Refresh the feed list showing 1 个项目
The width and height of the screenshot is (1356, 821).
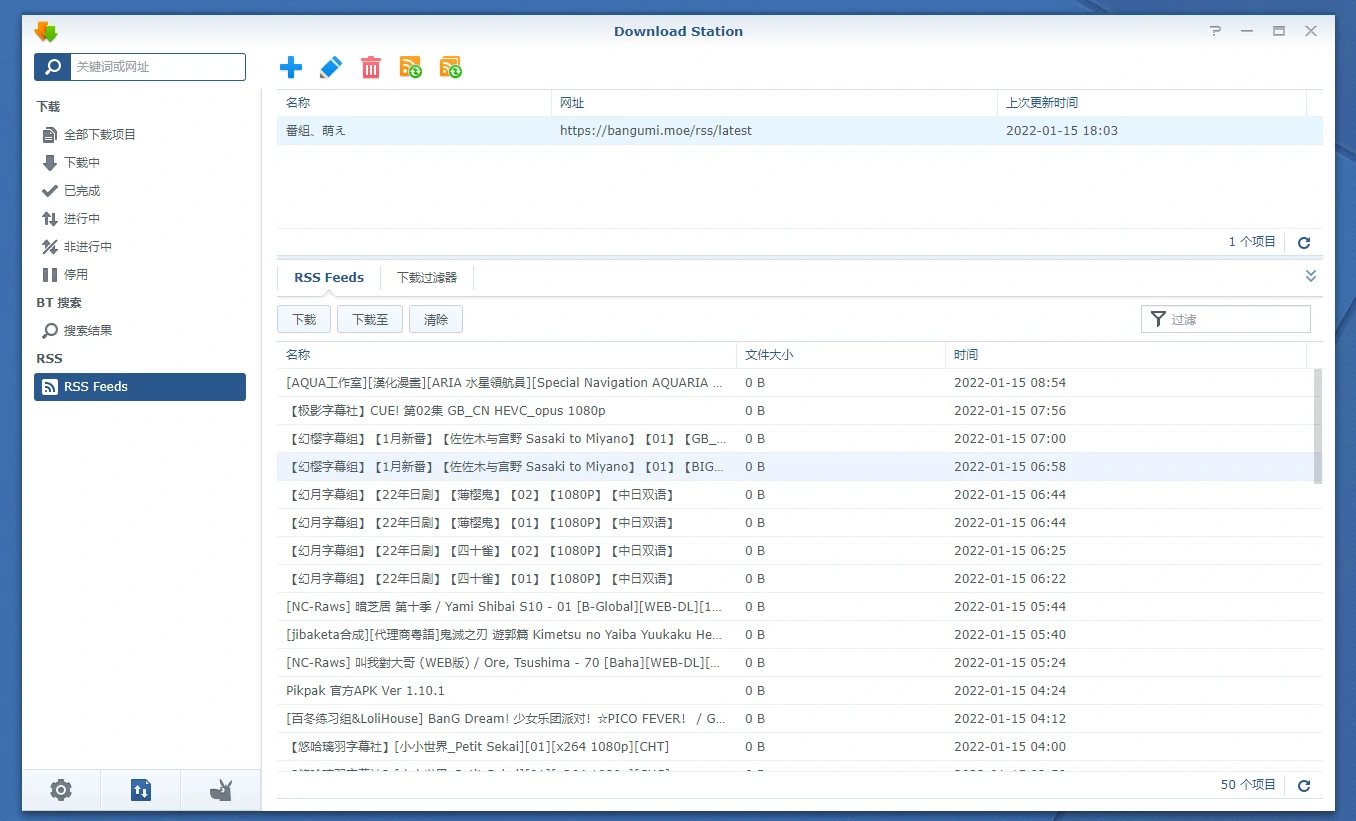[x=1304, y=242]
